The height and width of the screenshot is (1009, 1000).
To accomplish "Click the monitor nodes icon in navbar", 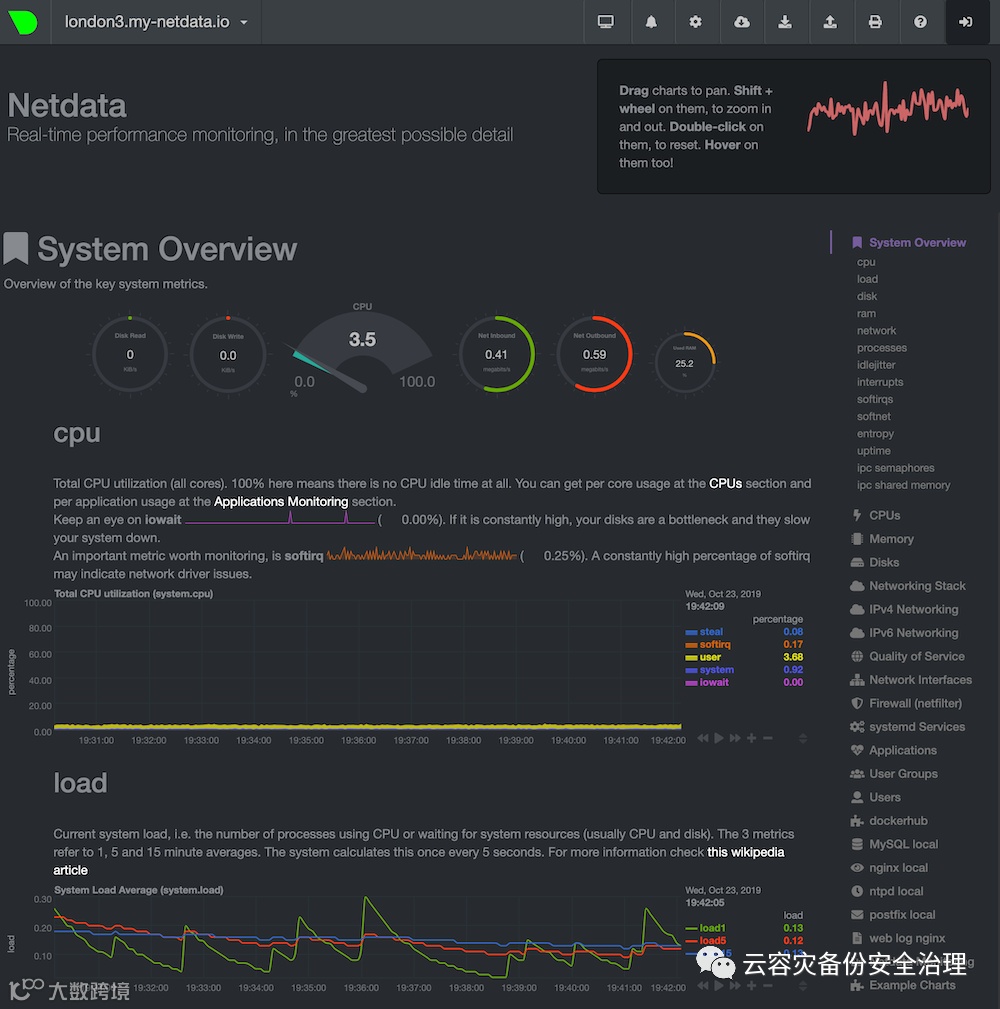I will click(606, 22).
